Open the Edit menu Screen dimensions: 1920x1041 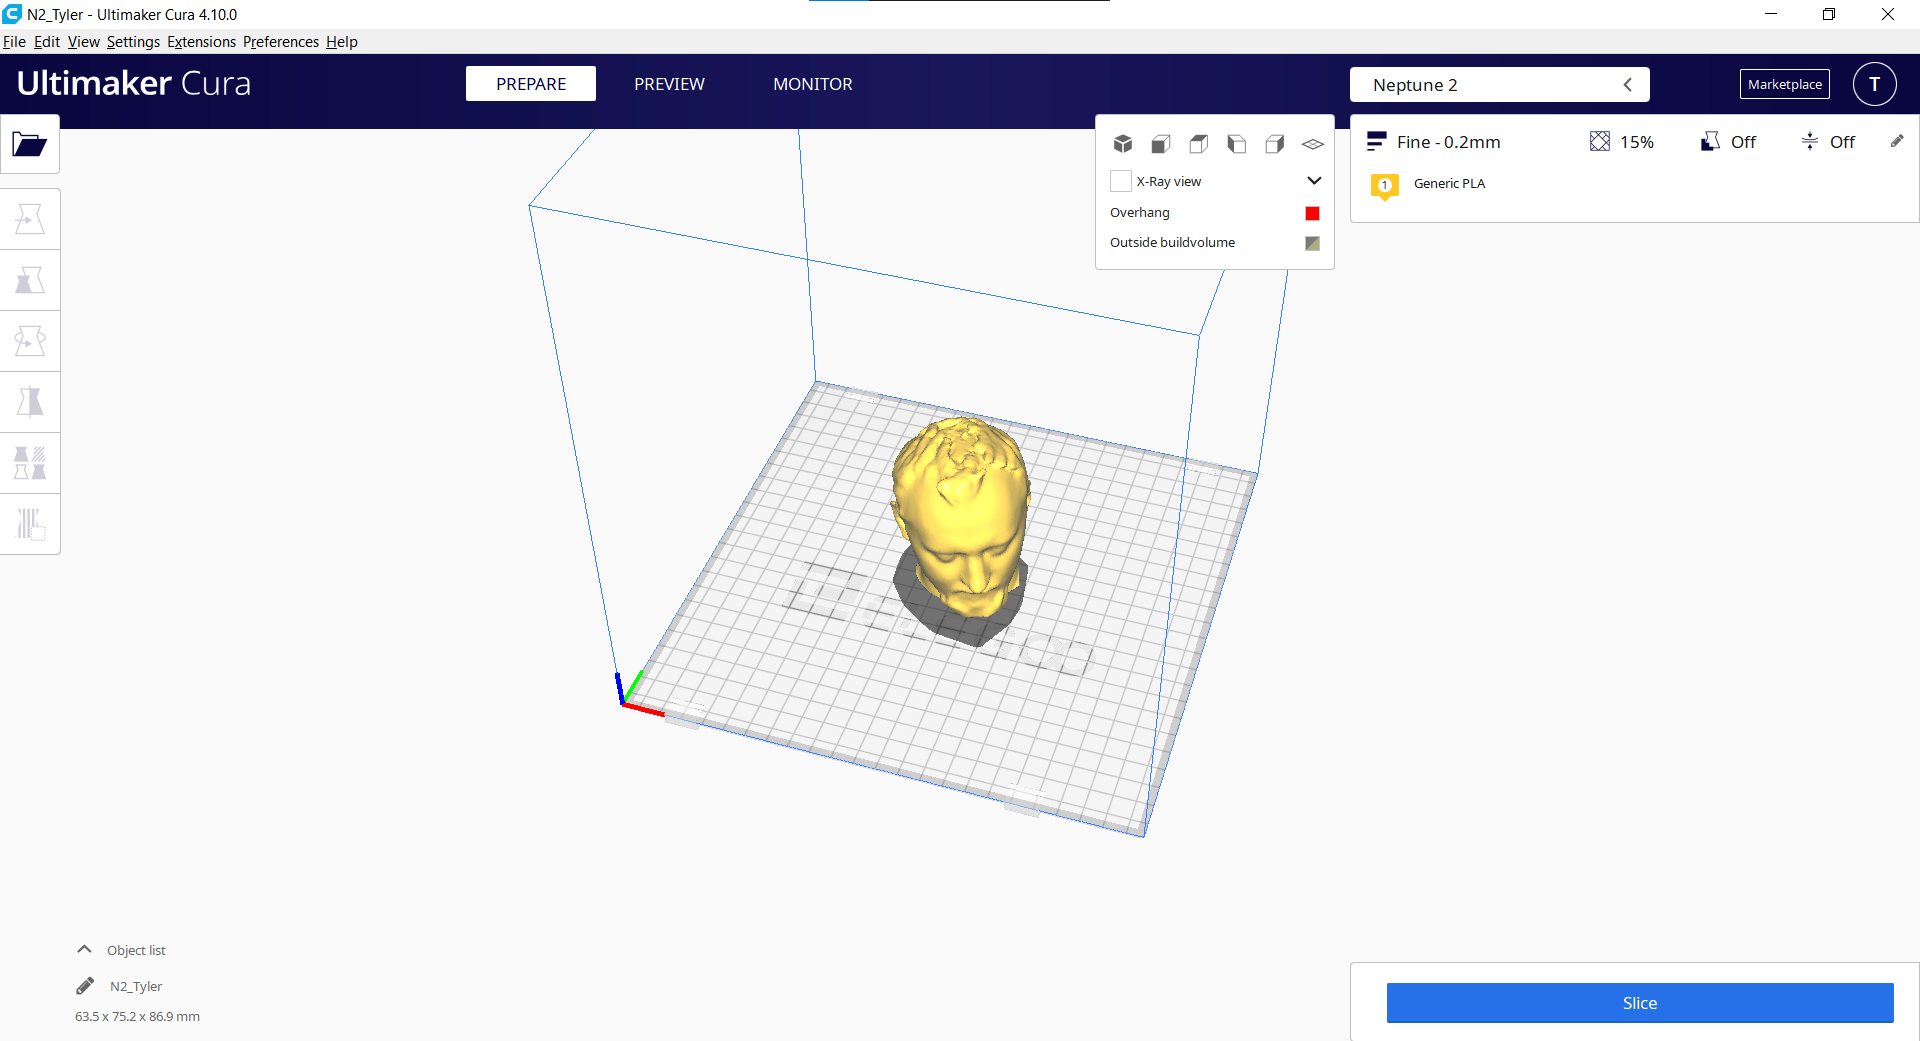47,42
